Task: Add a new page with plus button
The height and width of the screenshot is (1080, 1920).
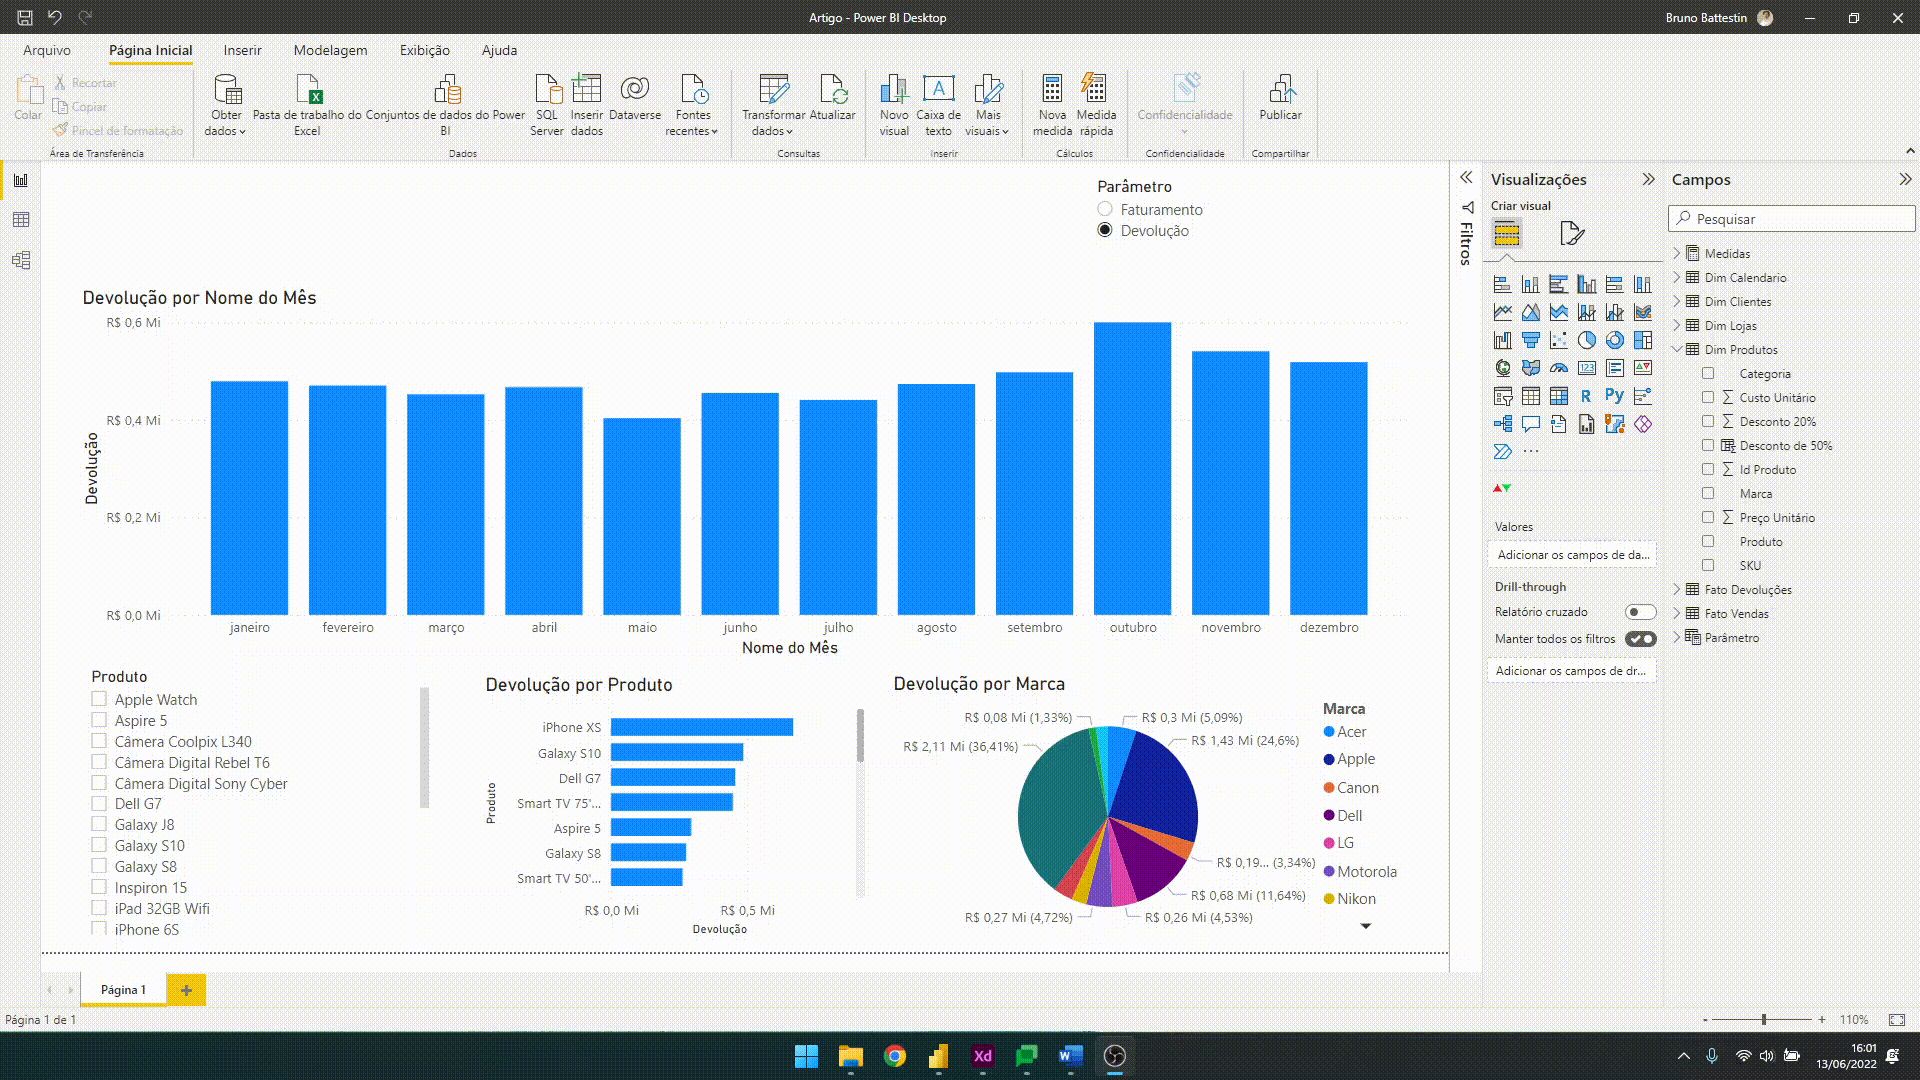Action: click(x=186, y=990)
